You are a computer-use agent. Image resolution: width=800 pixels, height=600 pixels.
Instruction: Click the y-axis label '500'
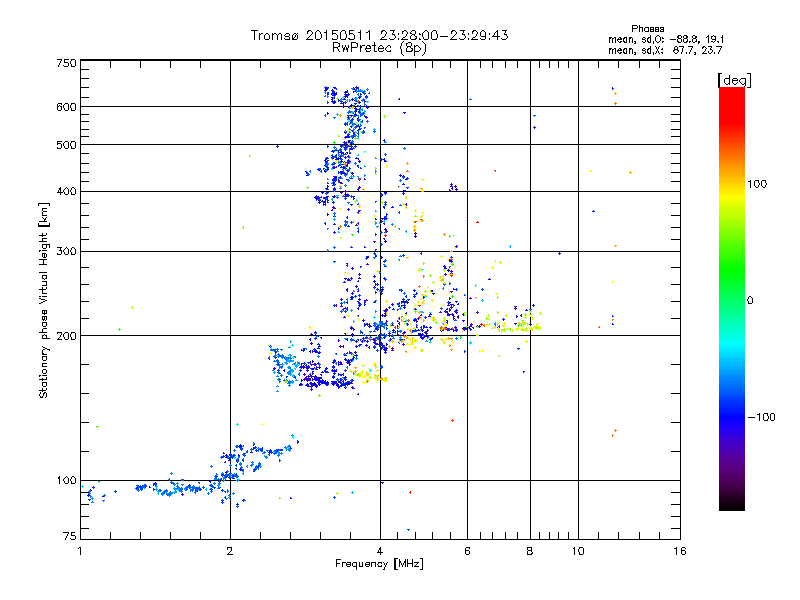[x=66, y=145]
